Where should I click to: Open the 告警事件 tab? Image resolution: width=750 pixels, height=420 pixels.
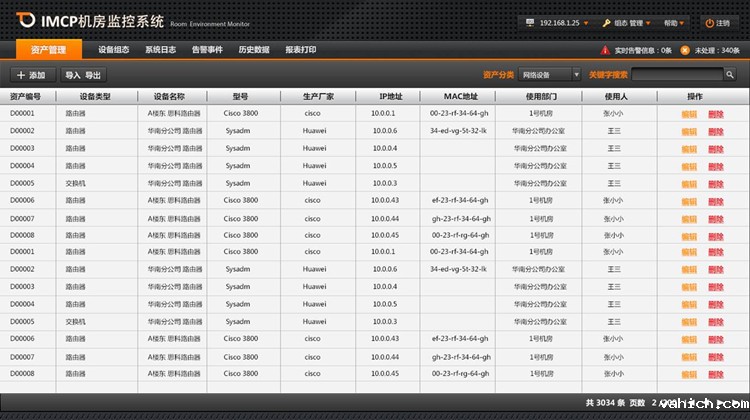pos(207,49)
